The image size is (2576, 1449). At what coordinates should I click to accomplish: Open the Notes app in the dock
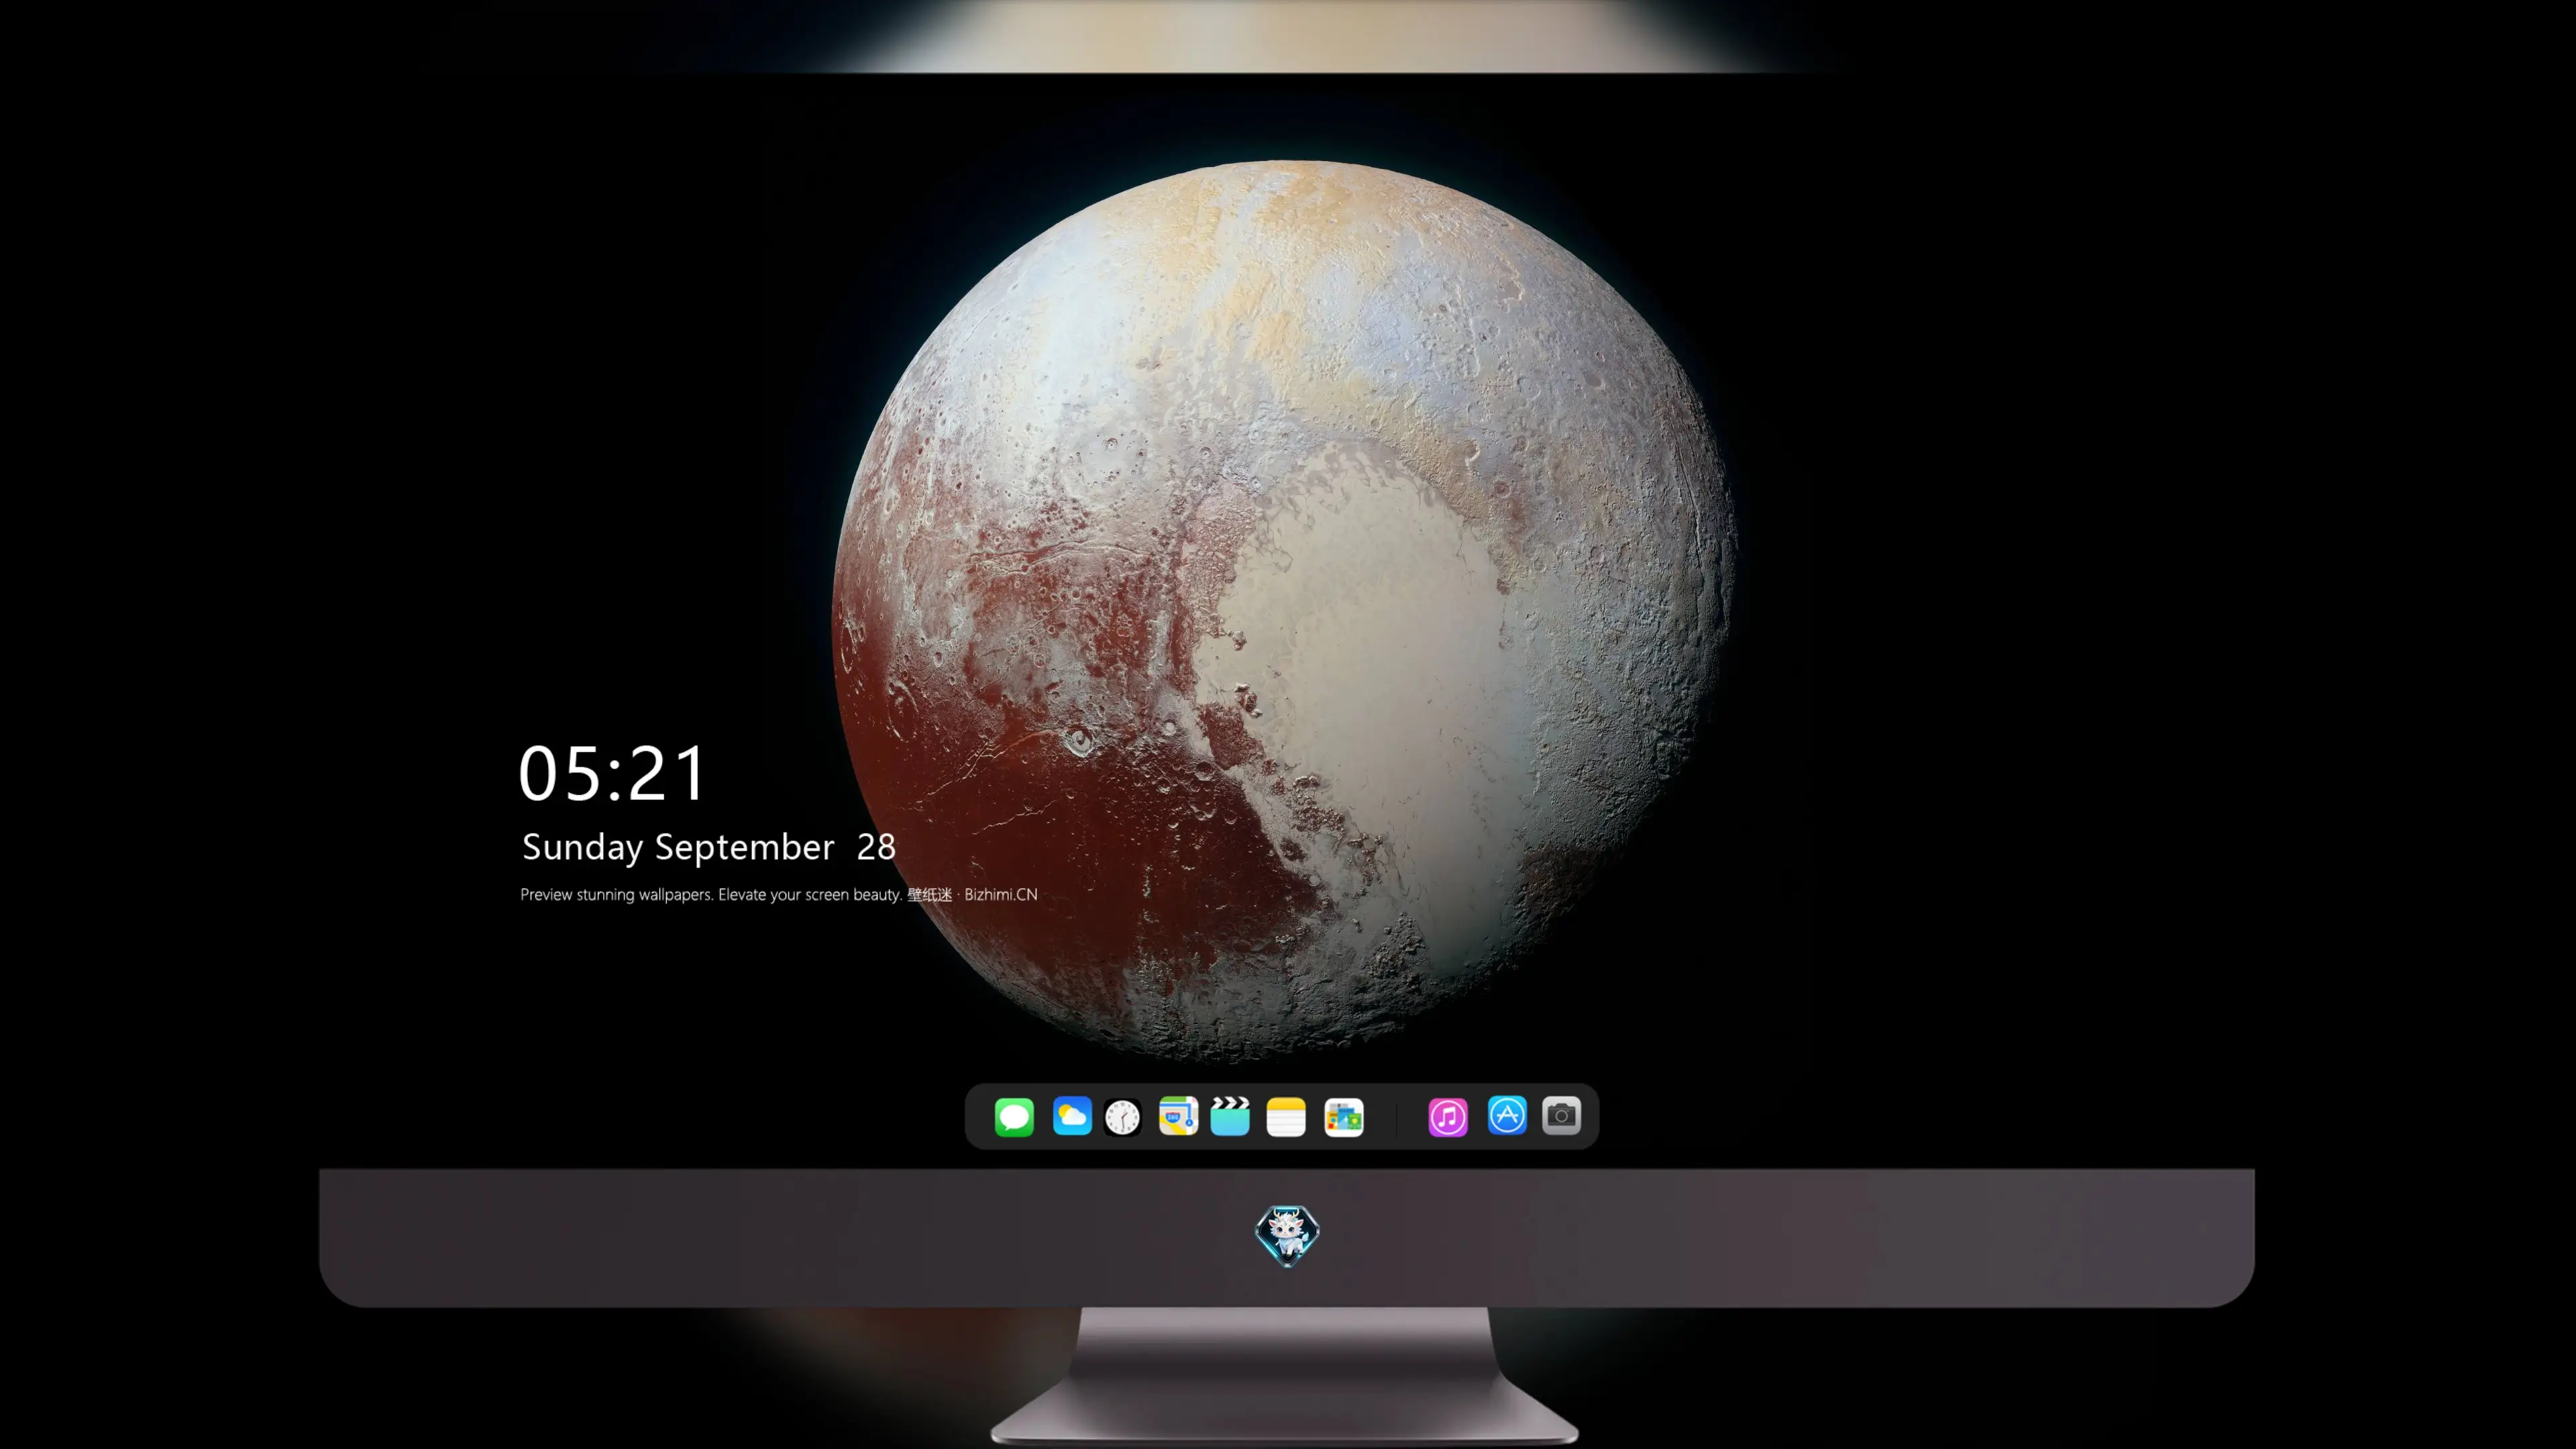(1286, 1116)
